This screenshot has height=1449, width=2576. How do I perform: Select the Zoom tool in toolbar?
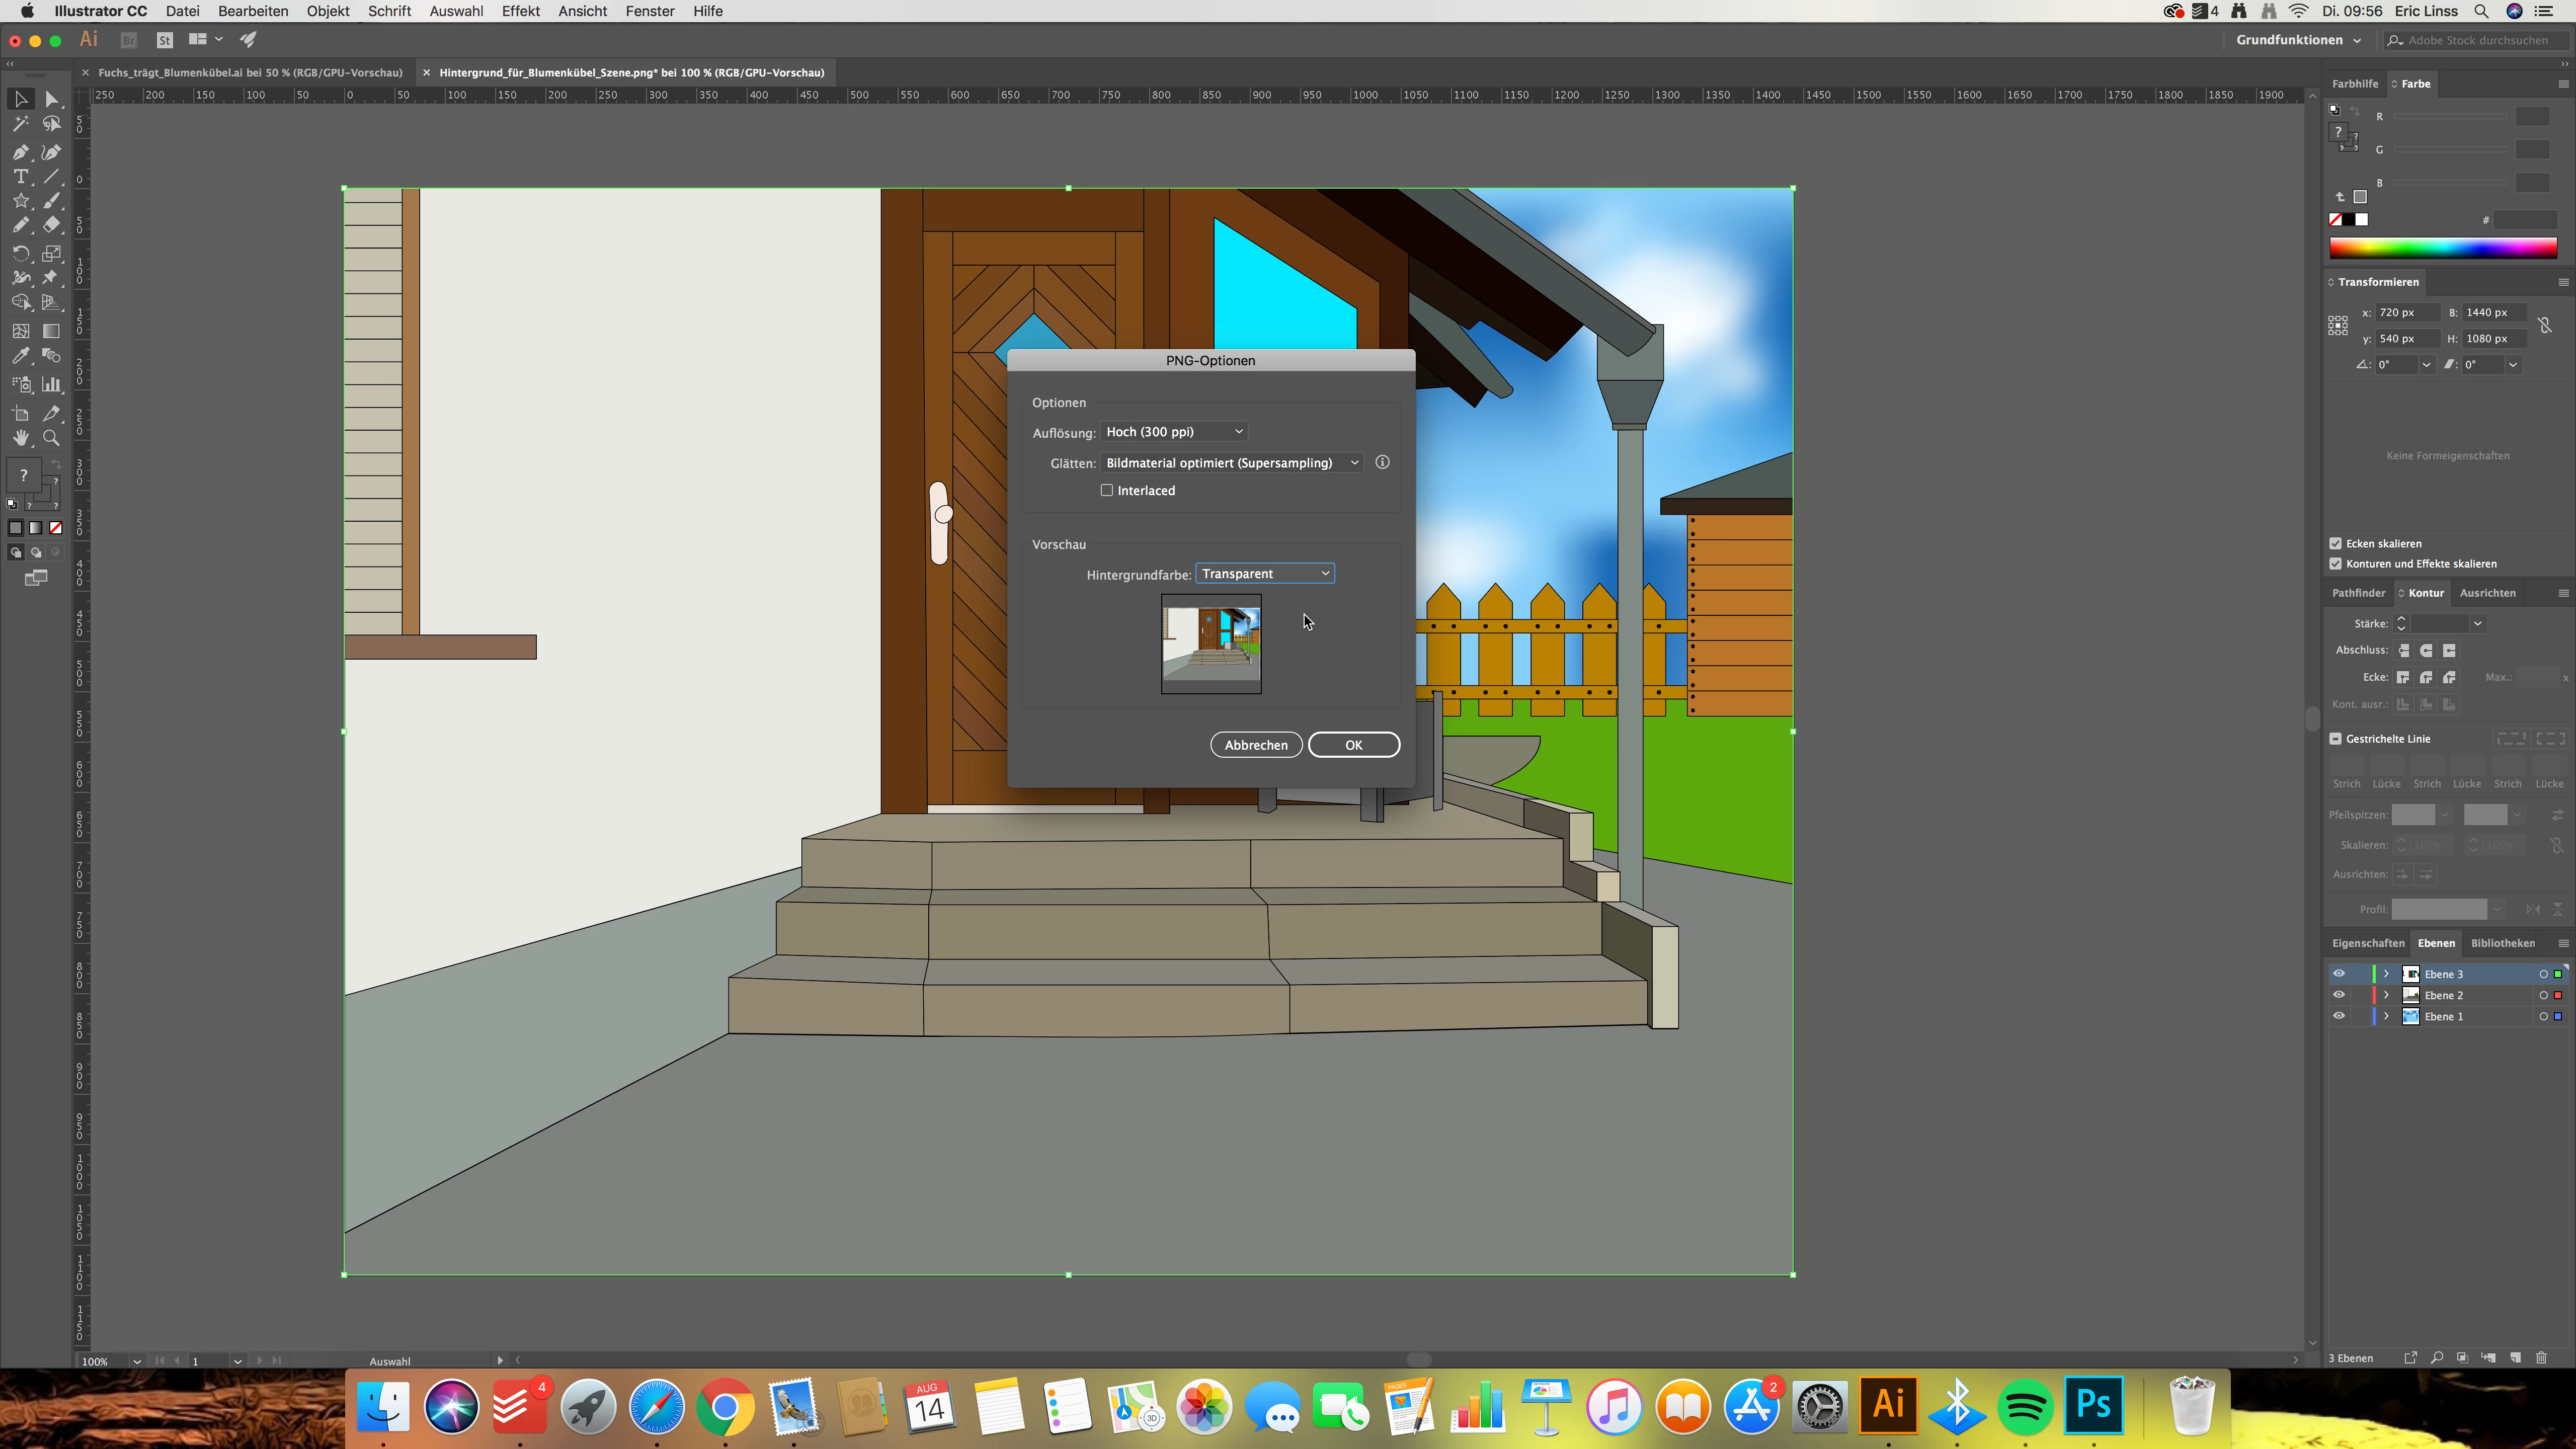click(x=51, y=438)
